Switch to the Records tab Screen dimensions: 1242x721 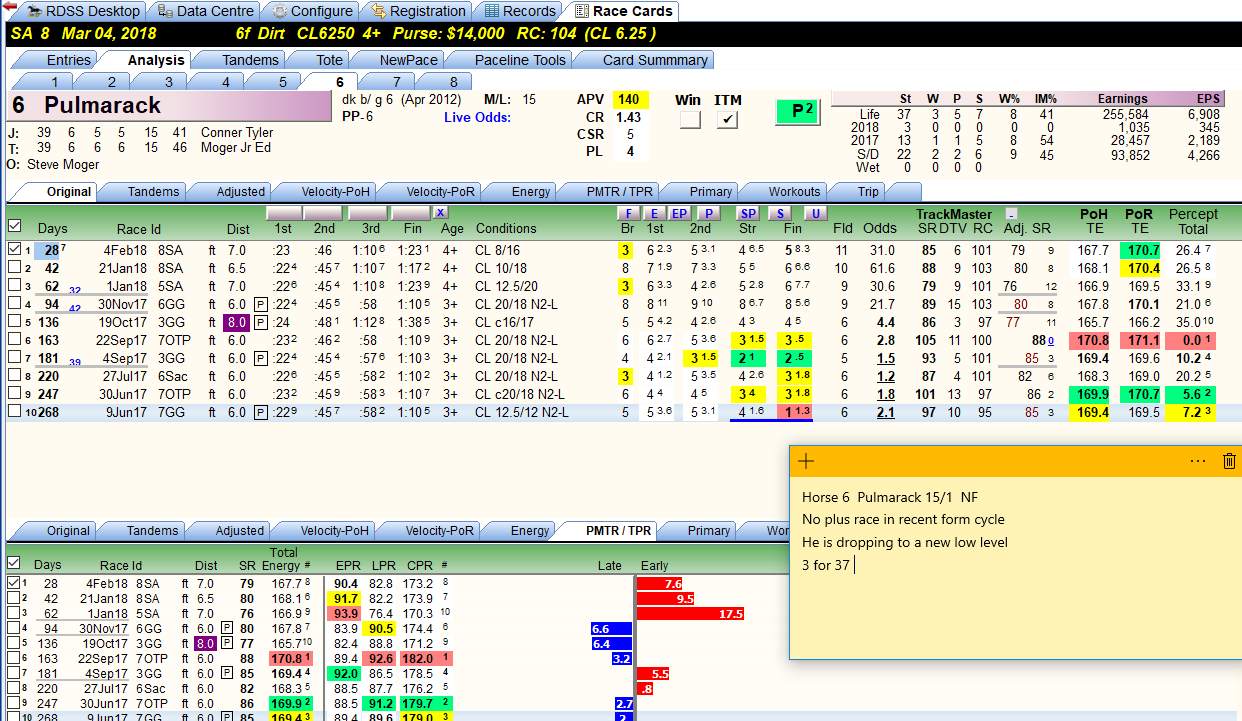[518, 11]
